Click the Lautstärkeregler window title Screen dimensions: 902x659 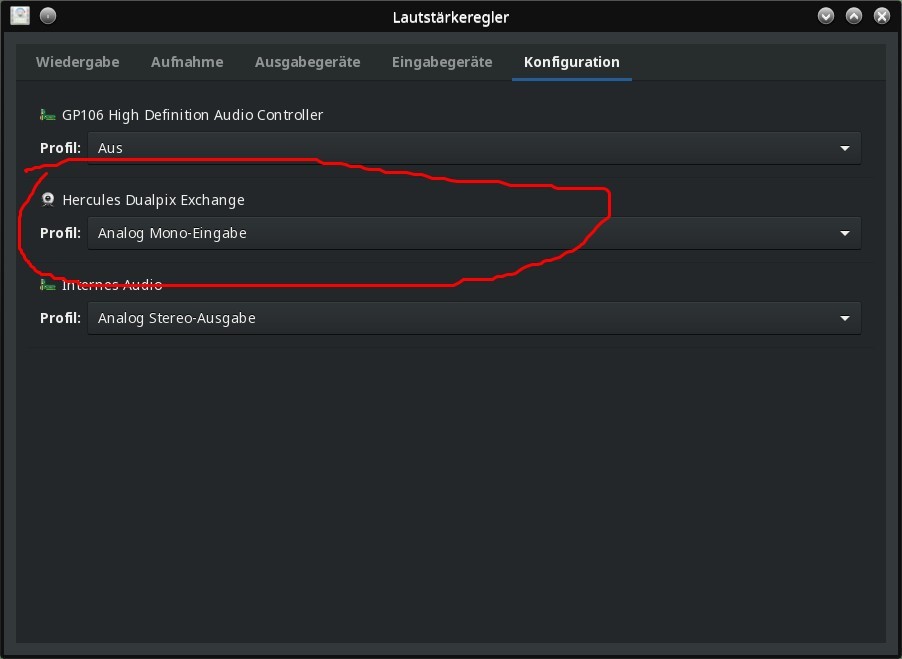pos(451,17)
